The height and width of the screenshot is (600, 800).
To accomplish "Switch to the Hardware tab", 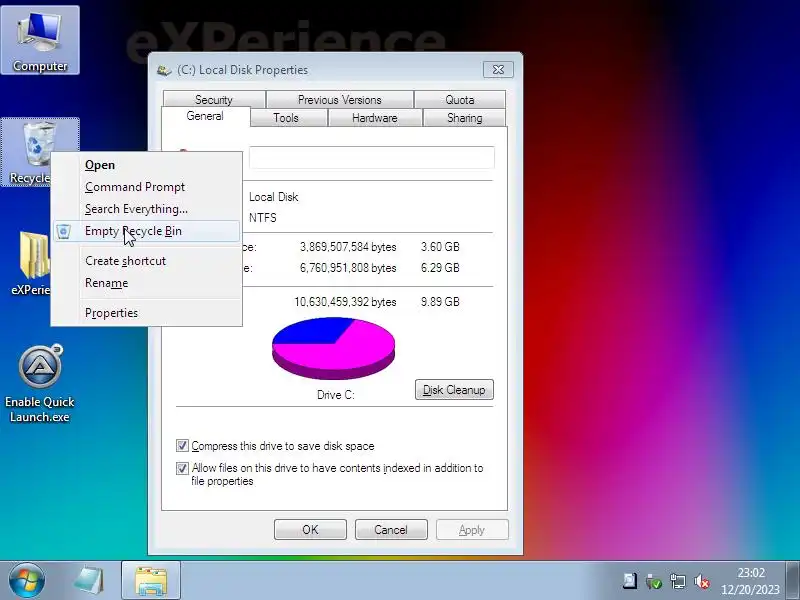I will pos(374,118).
